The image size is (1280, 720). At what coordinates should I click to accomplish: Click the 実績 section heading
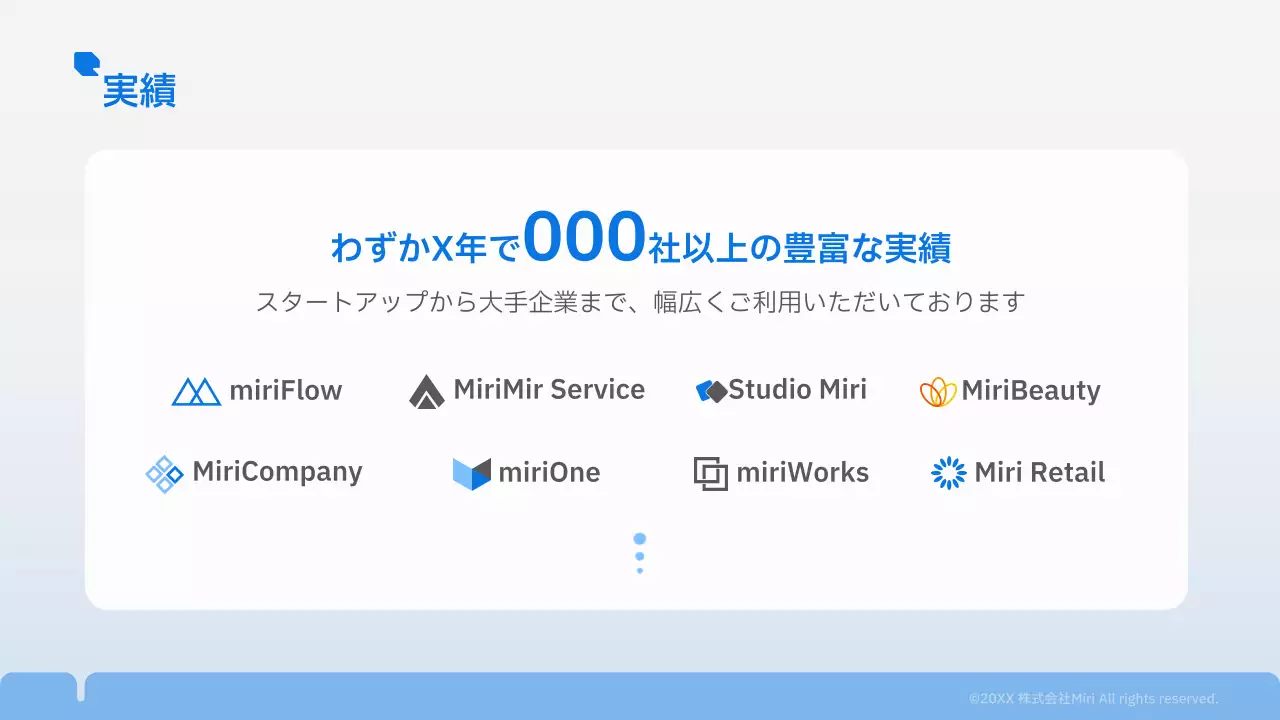139,90
